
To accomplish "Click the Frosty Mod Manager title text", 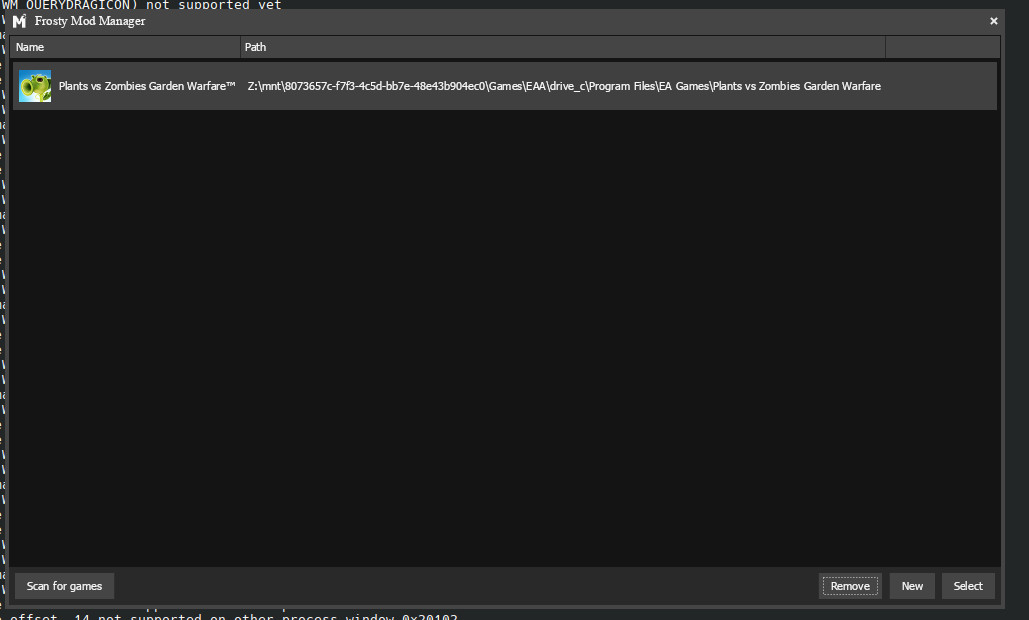I will click(x=90, y=21).
